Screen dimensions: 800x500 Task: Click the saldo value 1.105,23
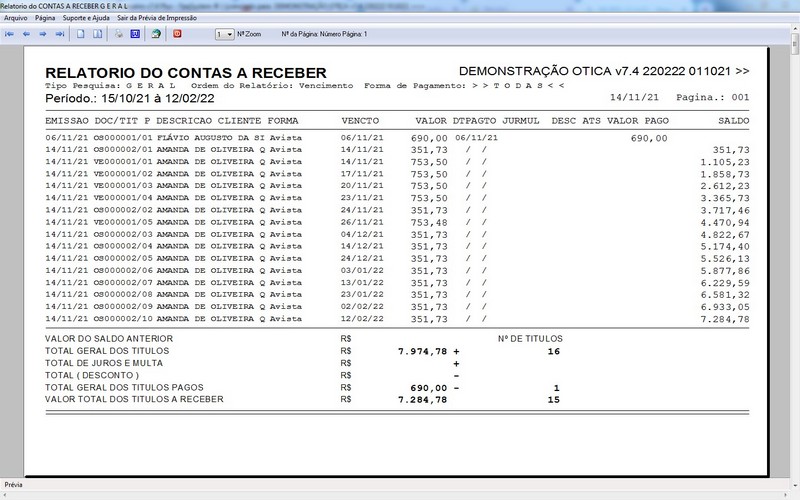tap(724, 162)
